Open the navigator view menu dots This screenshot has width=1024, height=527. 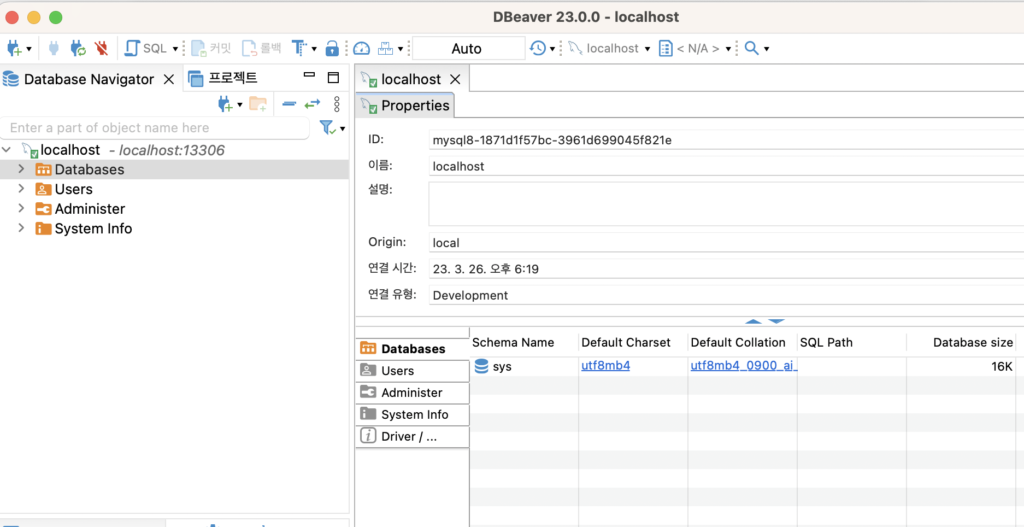click(337, 104)
